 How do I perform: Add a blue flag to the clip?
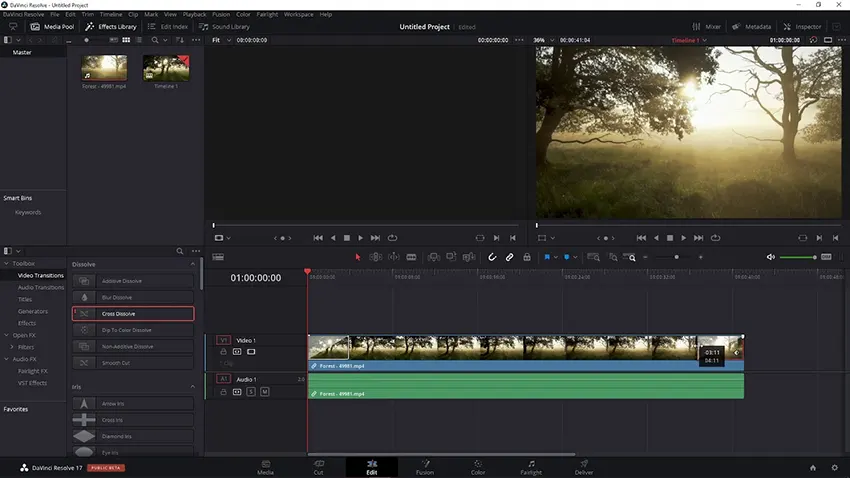tap(547, 257)
